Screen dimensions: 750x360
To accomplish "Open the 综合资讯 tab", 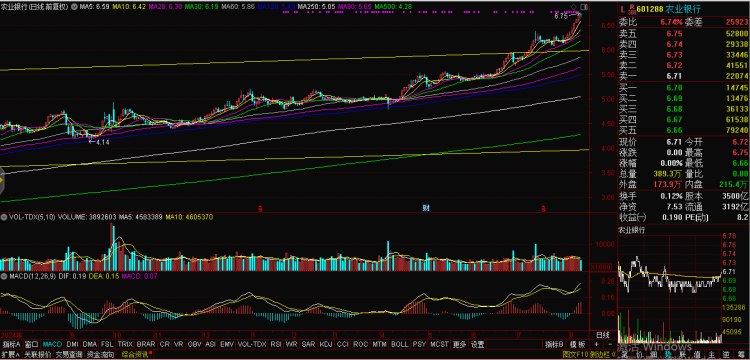I will coord(136,355).
